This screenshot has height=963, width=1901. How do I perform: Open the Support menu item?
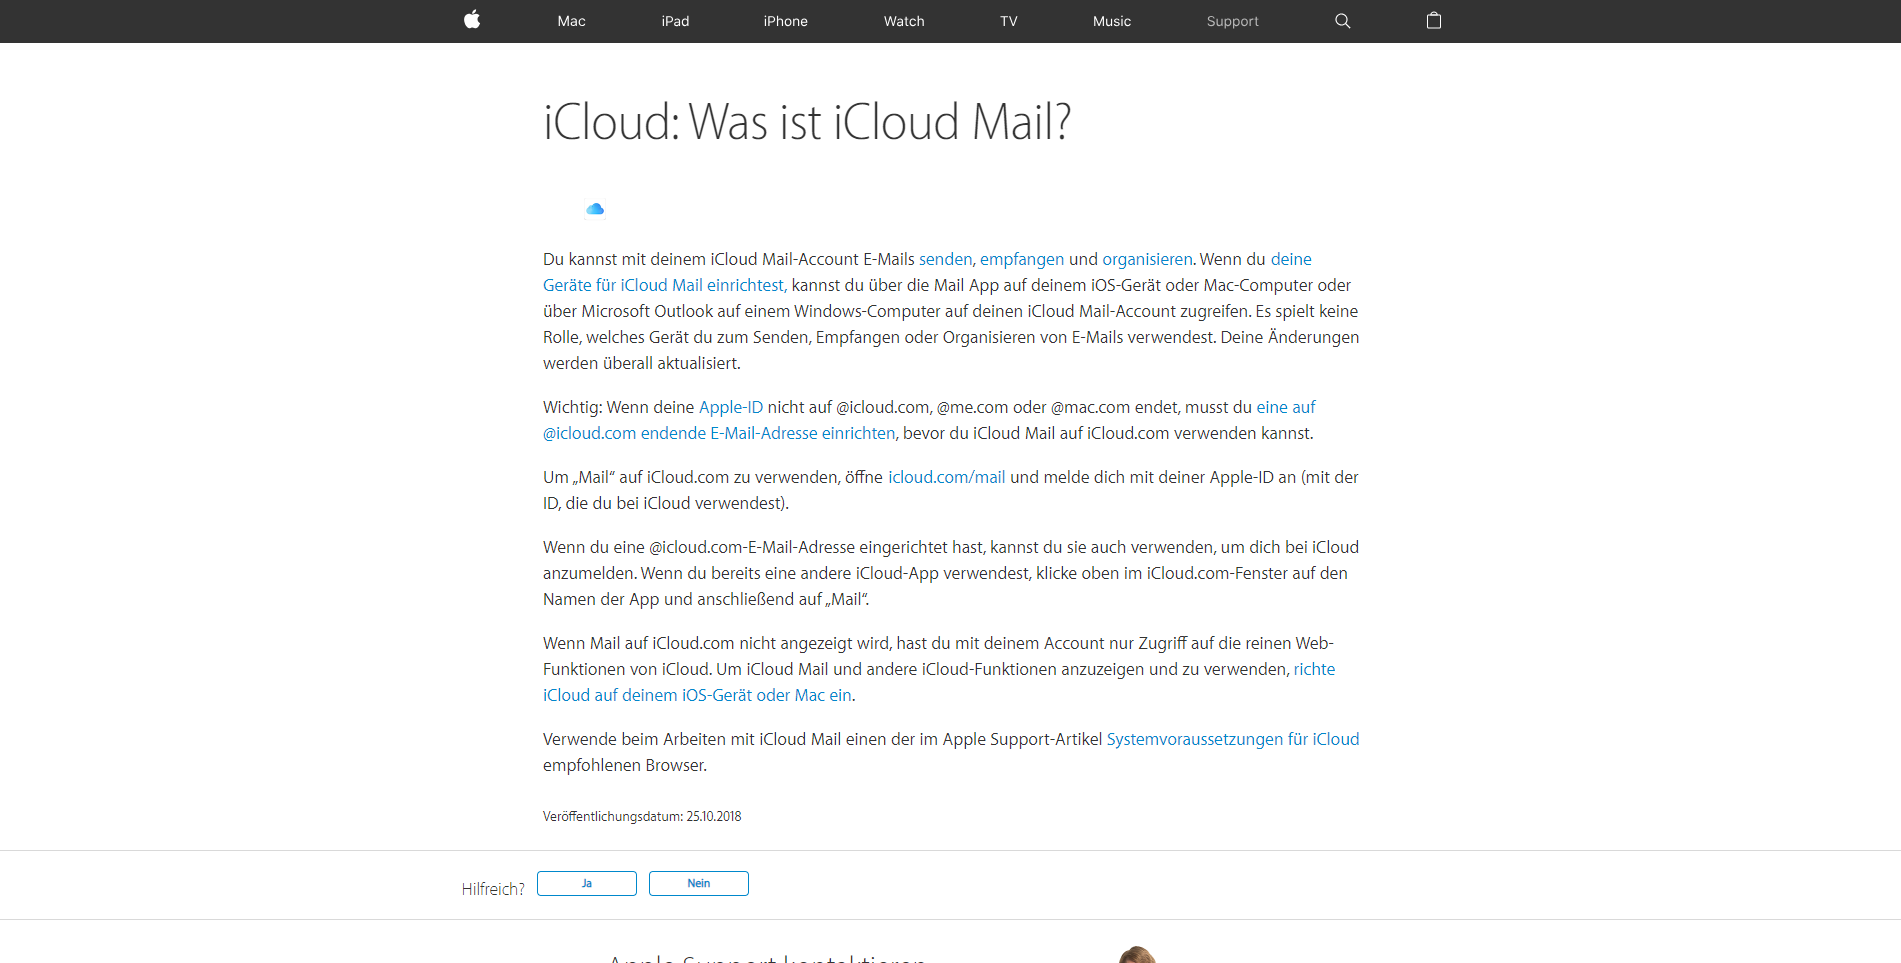tap(1232, 21)
